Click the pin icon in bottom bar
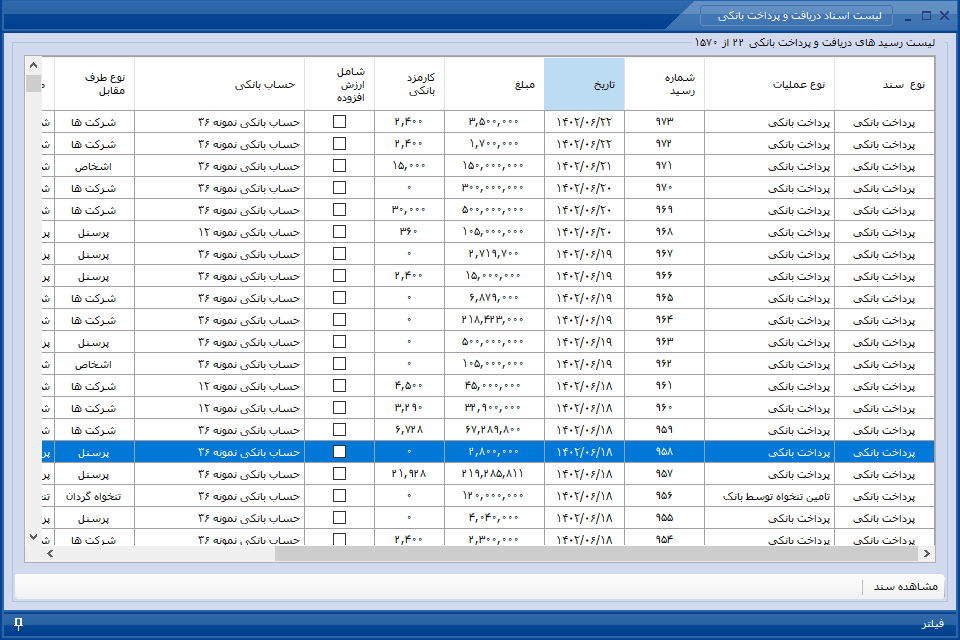960x640 pixels. tap(18, 623)
